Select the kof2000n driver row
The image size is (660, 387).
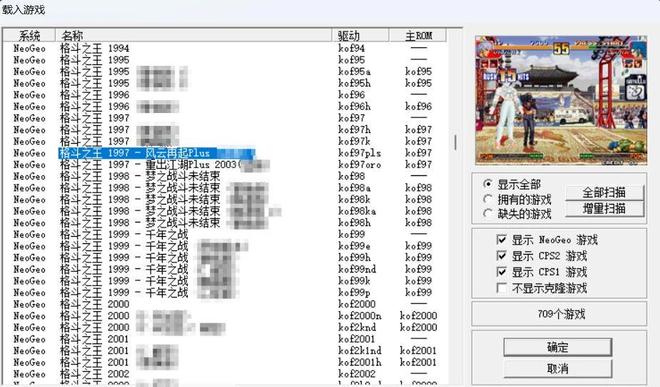click(225, 316)
